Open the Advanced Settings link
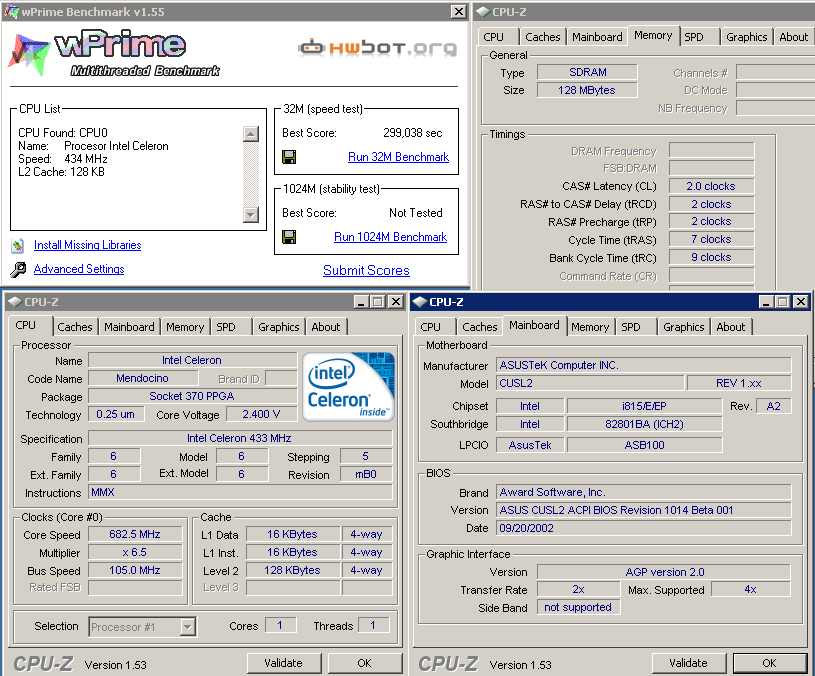The width and height of the screenshot is (815, 676). coord(79,269)
